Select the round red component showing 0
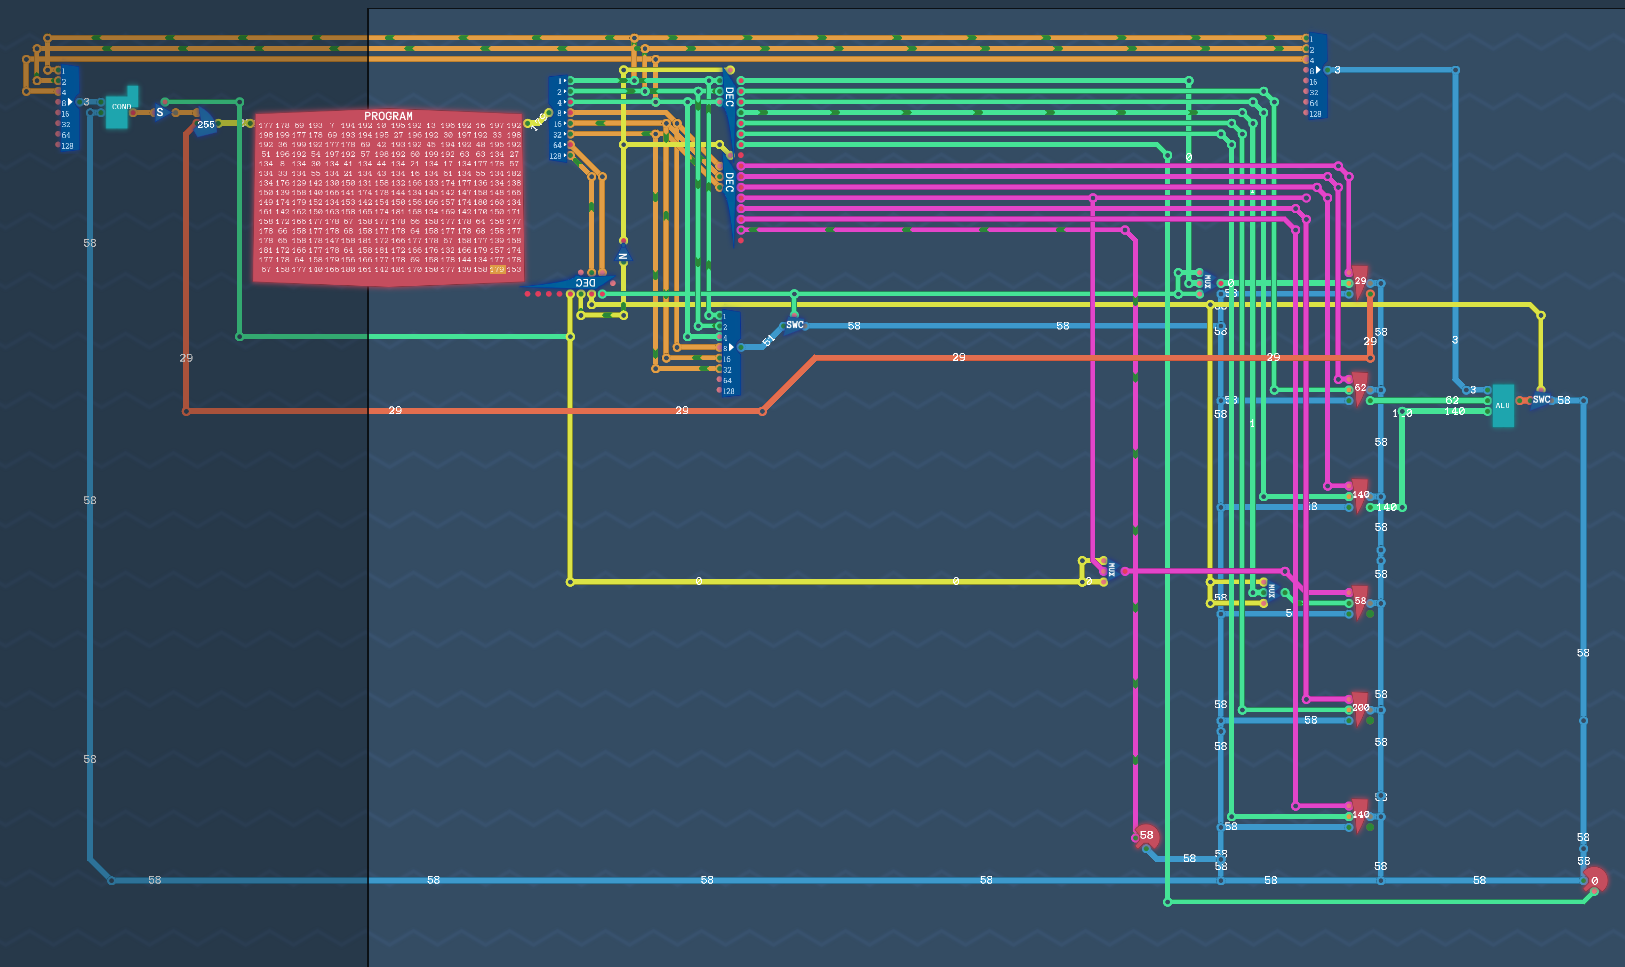 (x=1594, y=880)
